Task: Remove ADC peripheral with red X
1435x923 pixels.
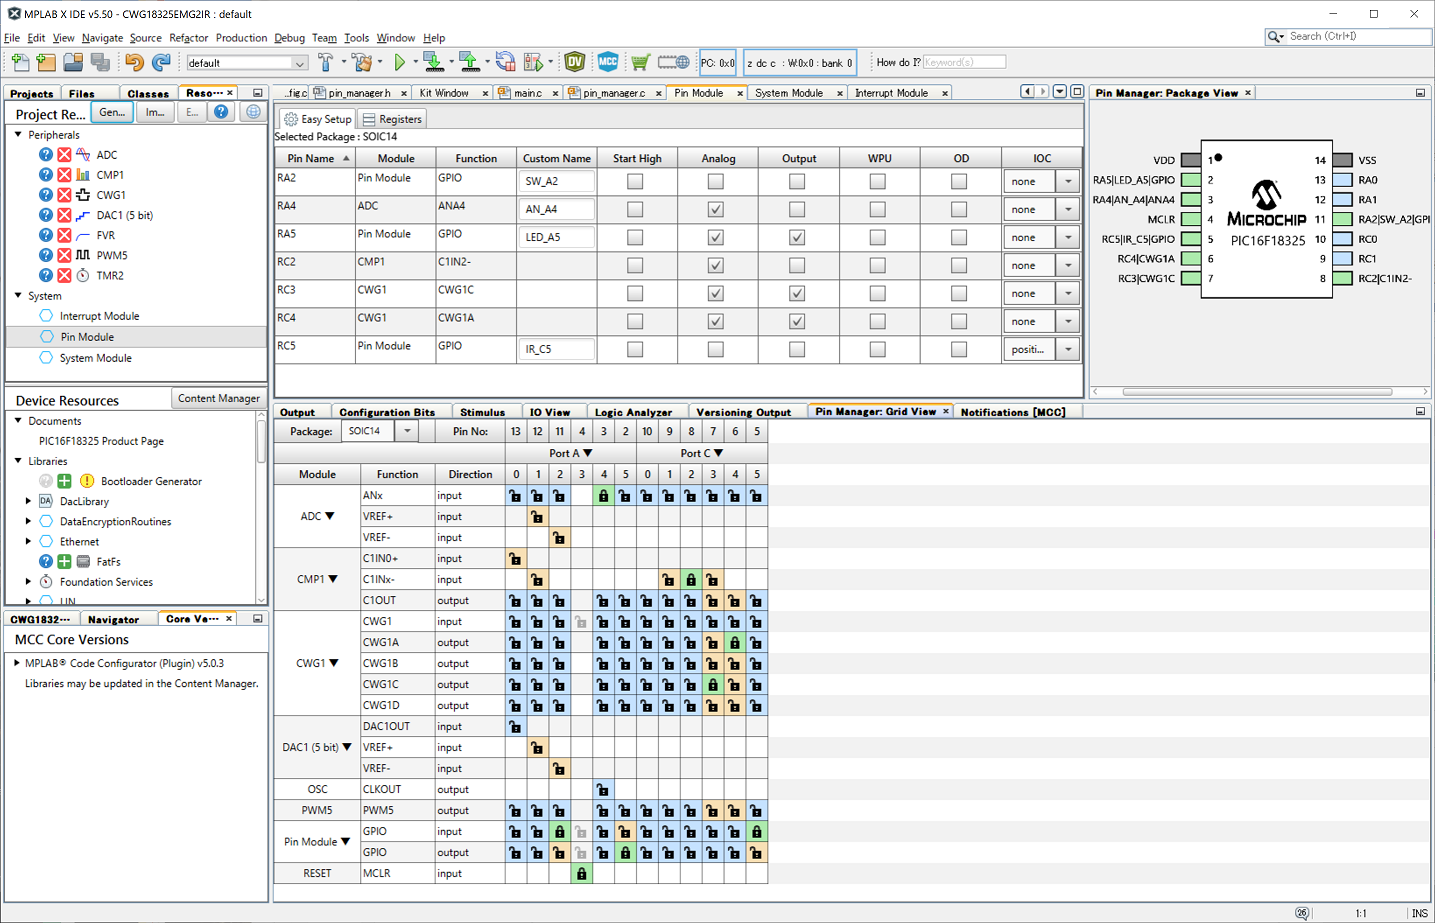Action: 64,154
